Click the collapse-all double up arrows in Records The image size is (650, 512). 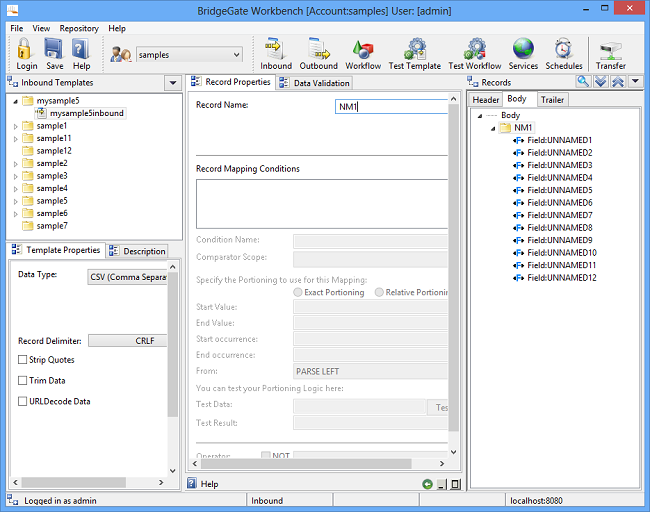618,82
